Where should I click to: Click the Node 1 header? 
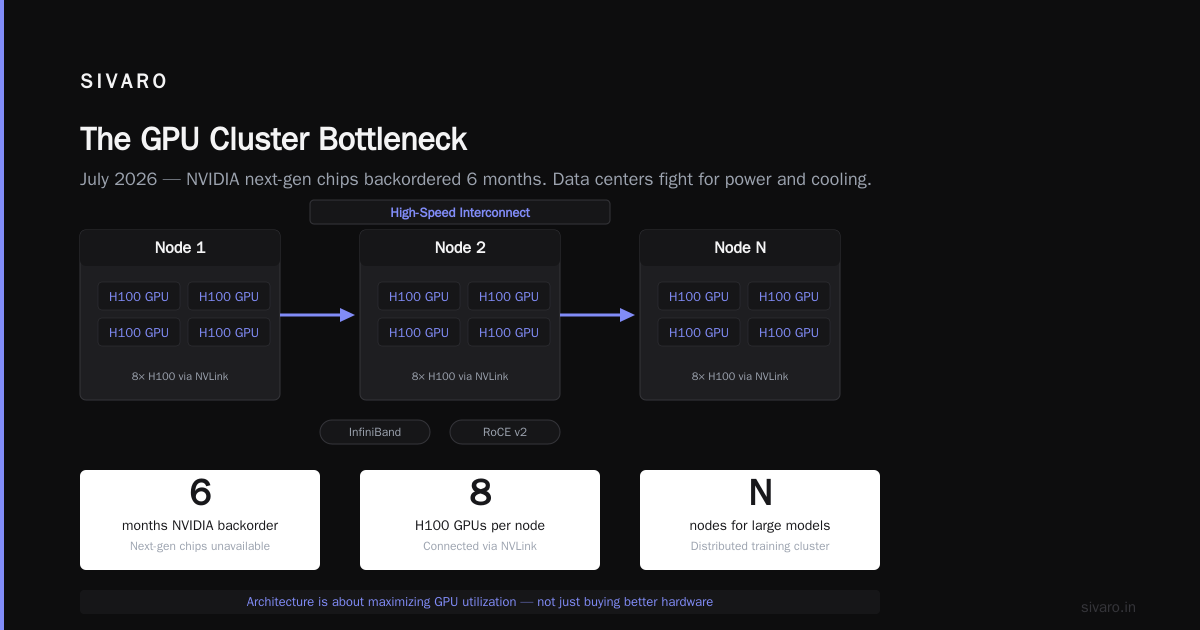pos(180,248)
